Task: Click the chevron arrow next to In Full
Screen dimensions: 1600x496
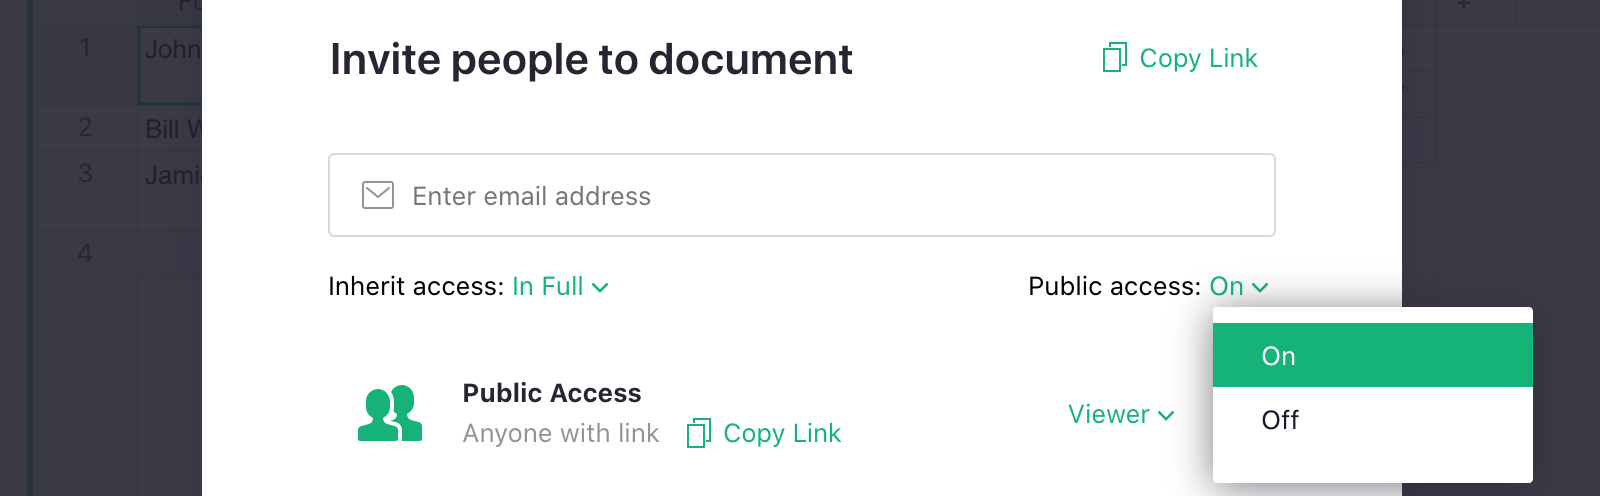Action: (600, 288)
